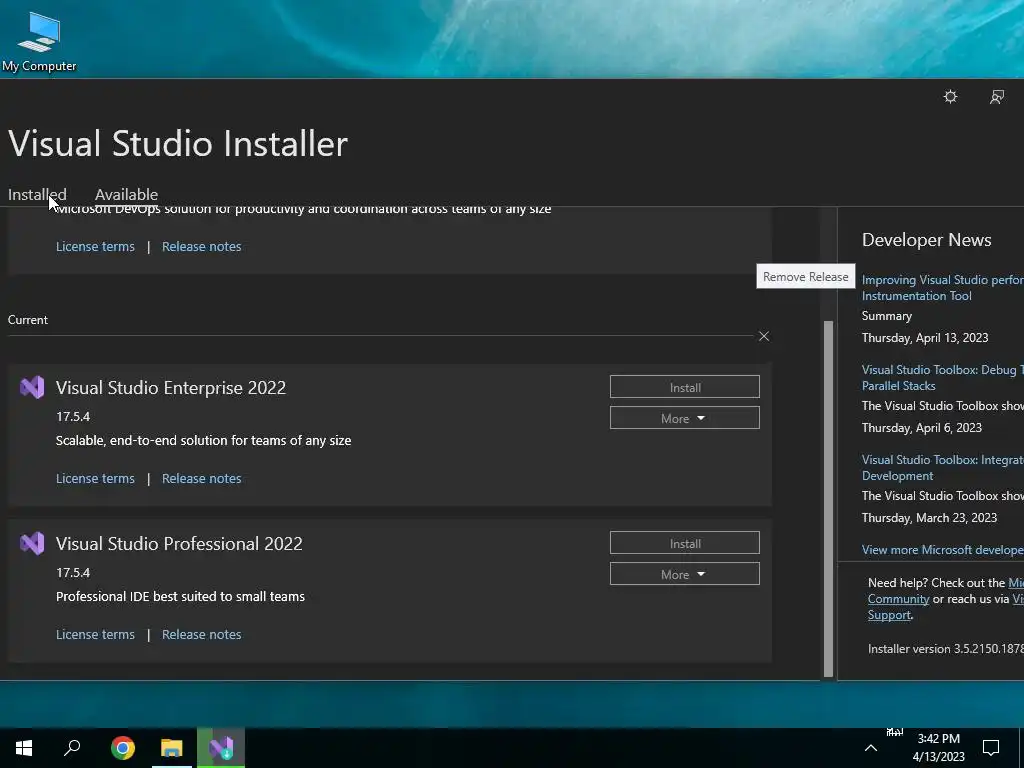Open File Explorer from the taskbar
1024x768 pixels.
(172, 748)
